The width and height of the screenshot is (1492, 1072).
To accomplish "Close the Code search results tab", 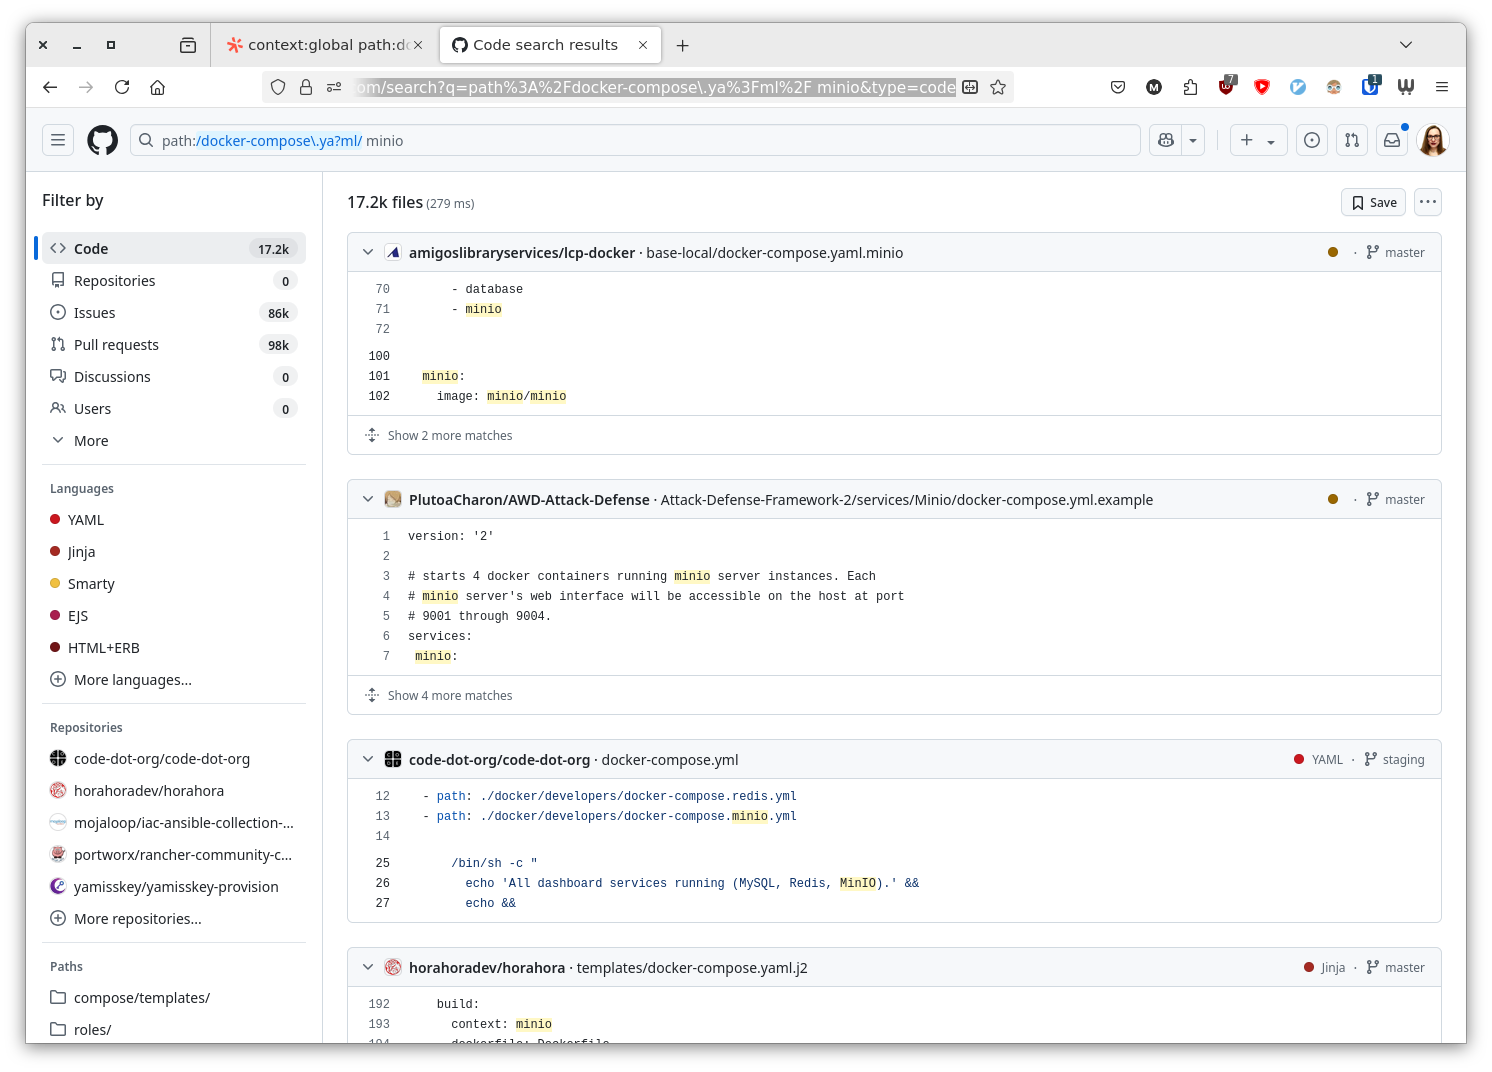I will (643, 45).
